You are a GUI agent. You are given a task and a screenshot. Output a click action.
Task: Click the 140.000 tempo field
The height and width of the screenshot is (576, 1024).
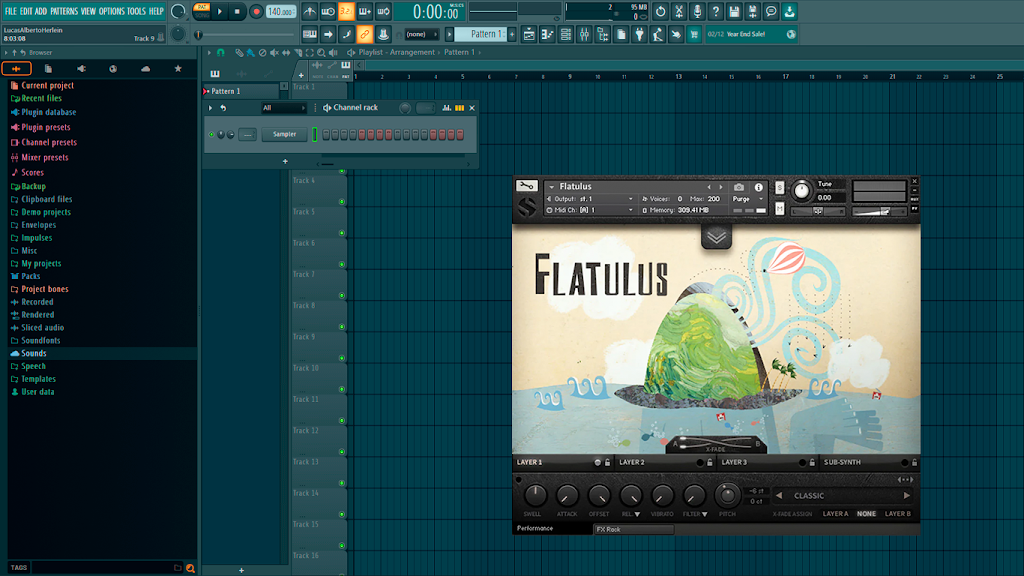point(281,12)
